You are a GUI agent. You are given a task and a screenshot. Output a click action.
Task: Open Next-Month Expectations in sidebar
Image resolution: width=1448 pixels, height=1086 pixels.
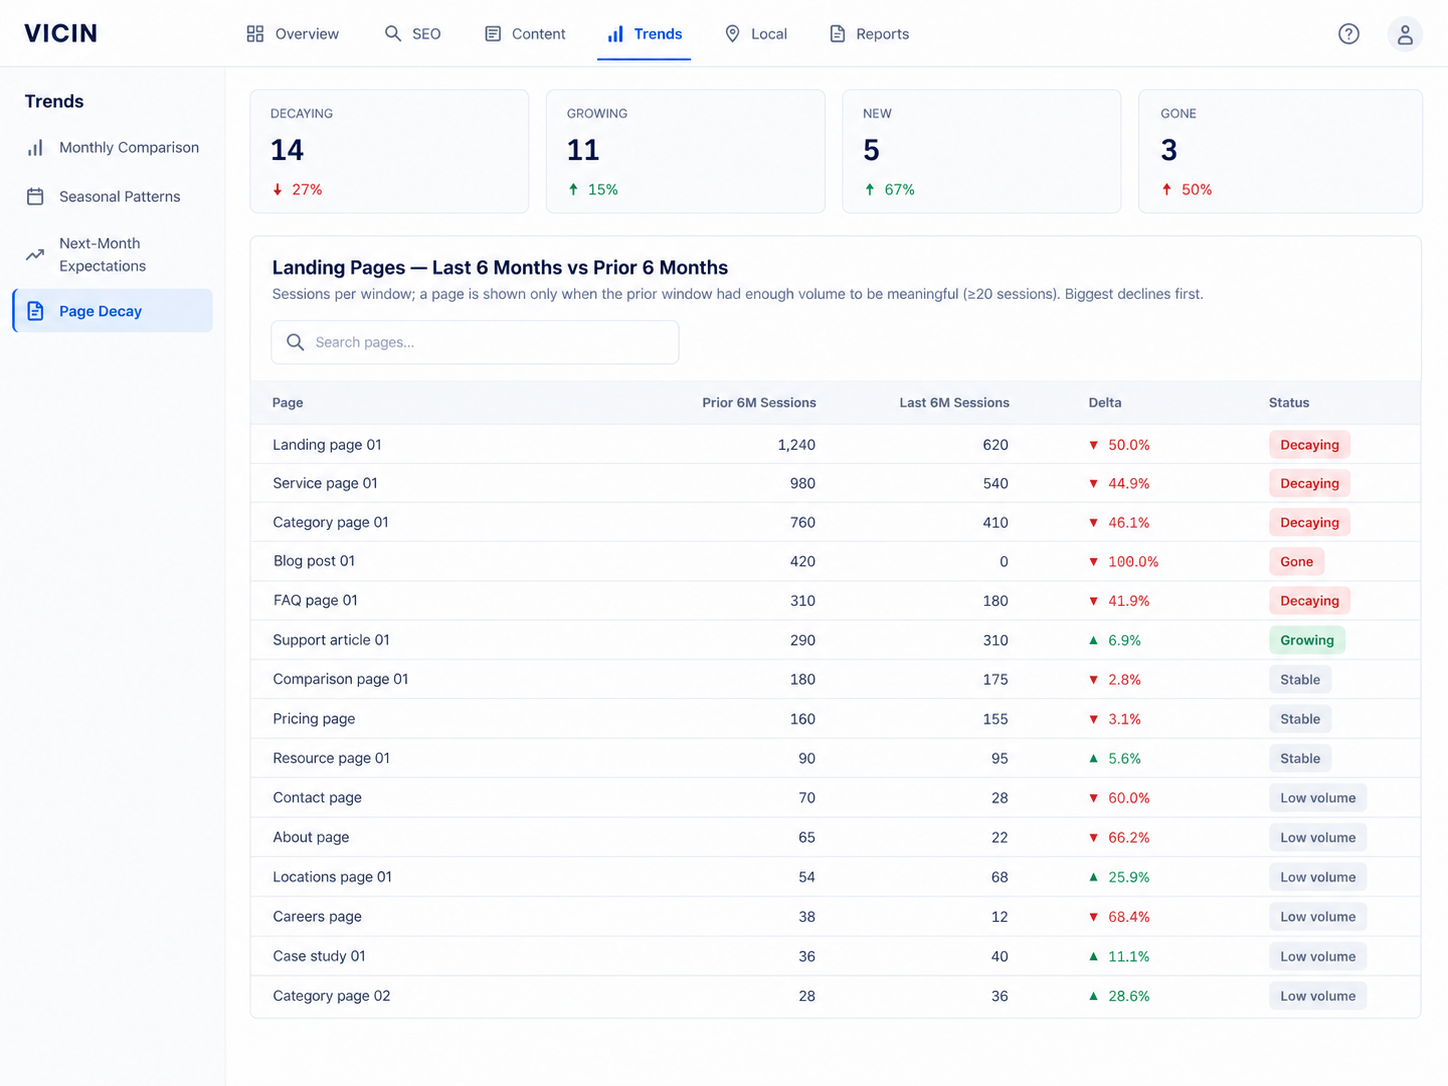point(113,255)
